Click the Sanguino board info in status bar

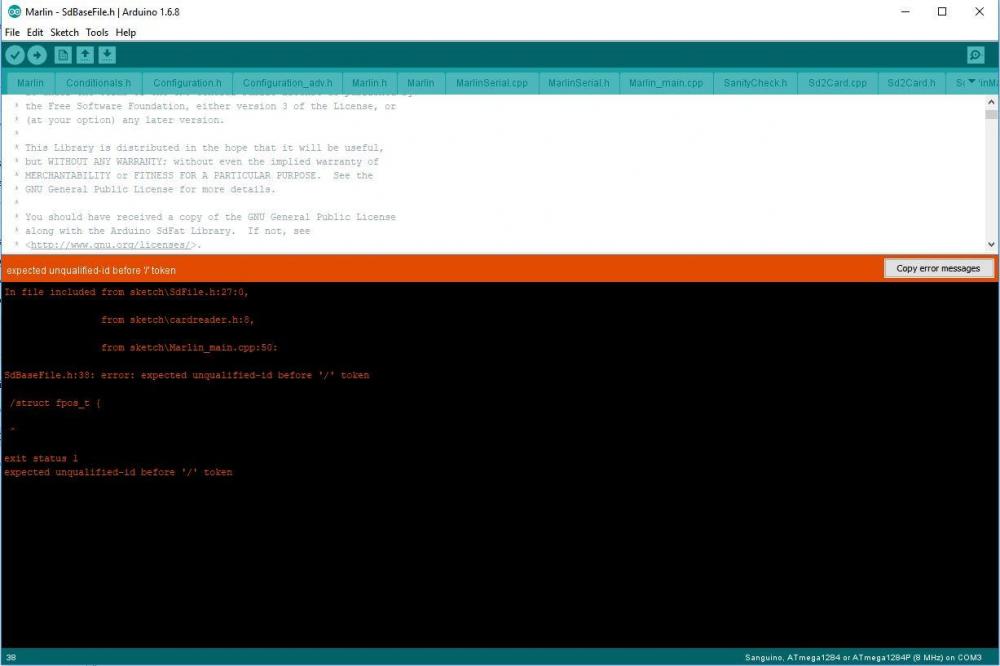coord(863,657)
